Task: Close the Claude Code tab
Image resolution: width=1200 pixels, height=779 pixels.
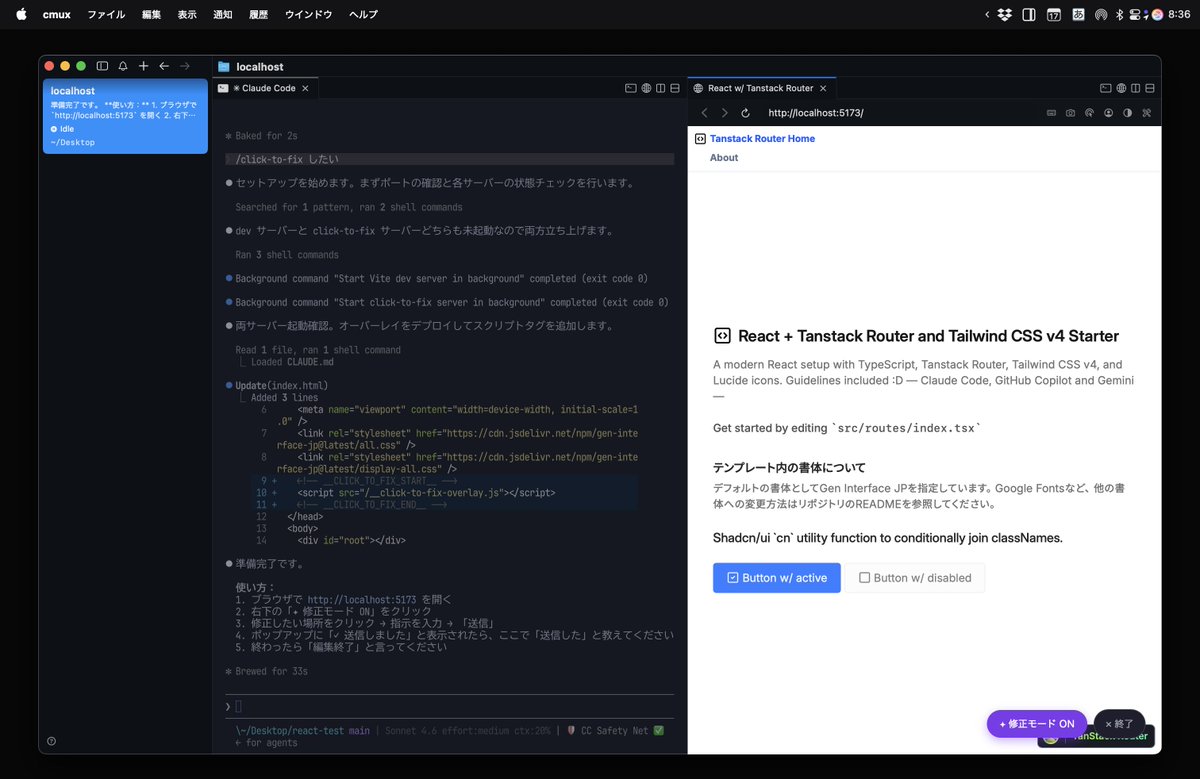Action: (306, 88)
